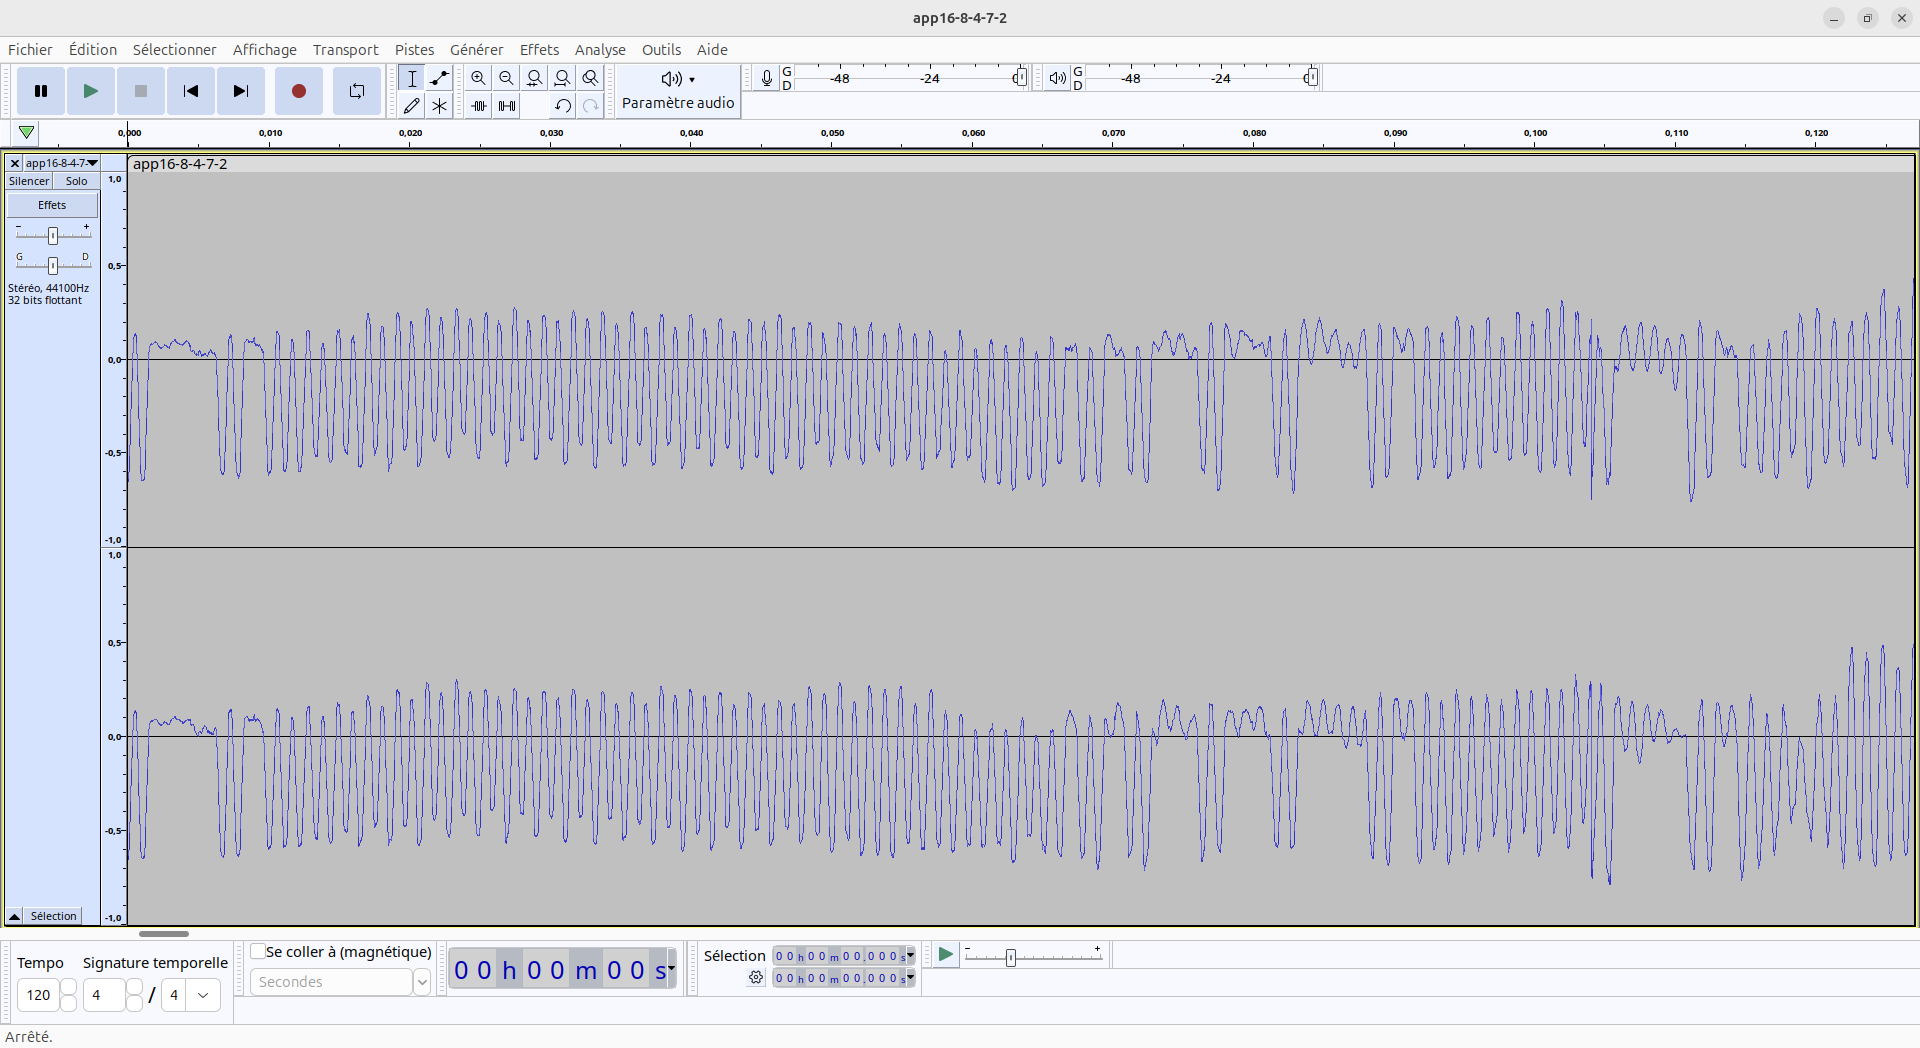Image resolution: width=1920 pixels, height=1048 pixels.
Task: Click the Undo arrow icon
Action: coord(563,106)
